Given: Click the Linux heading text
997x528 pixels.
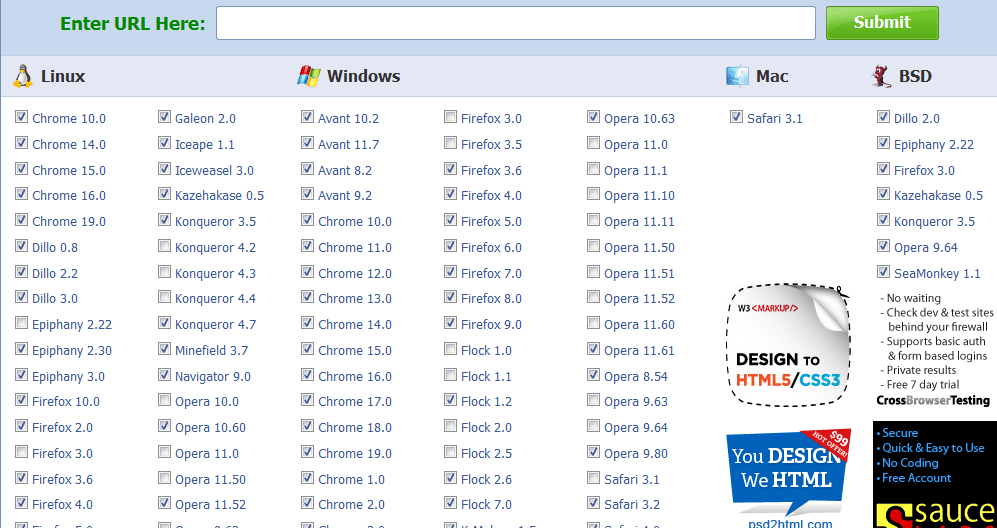Looking at the screenshot, I should pyautogui.click(x=63, y=76).
